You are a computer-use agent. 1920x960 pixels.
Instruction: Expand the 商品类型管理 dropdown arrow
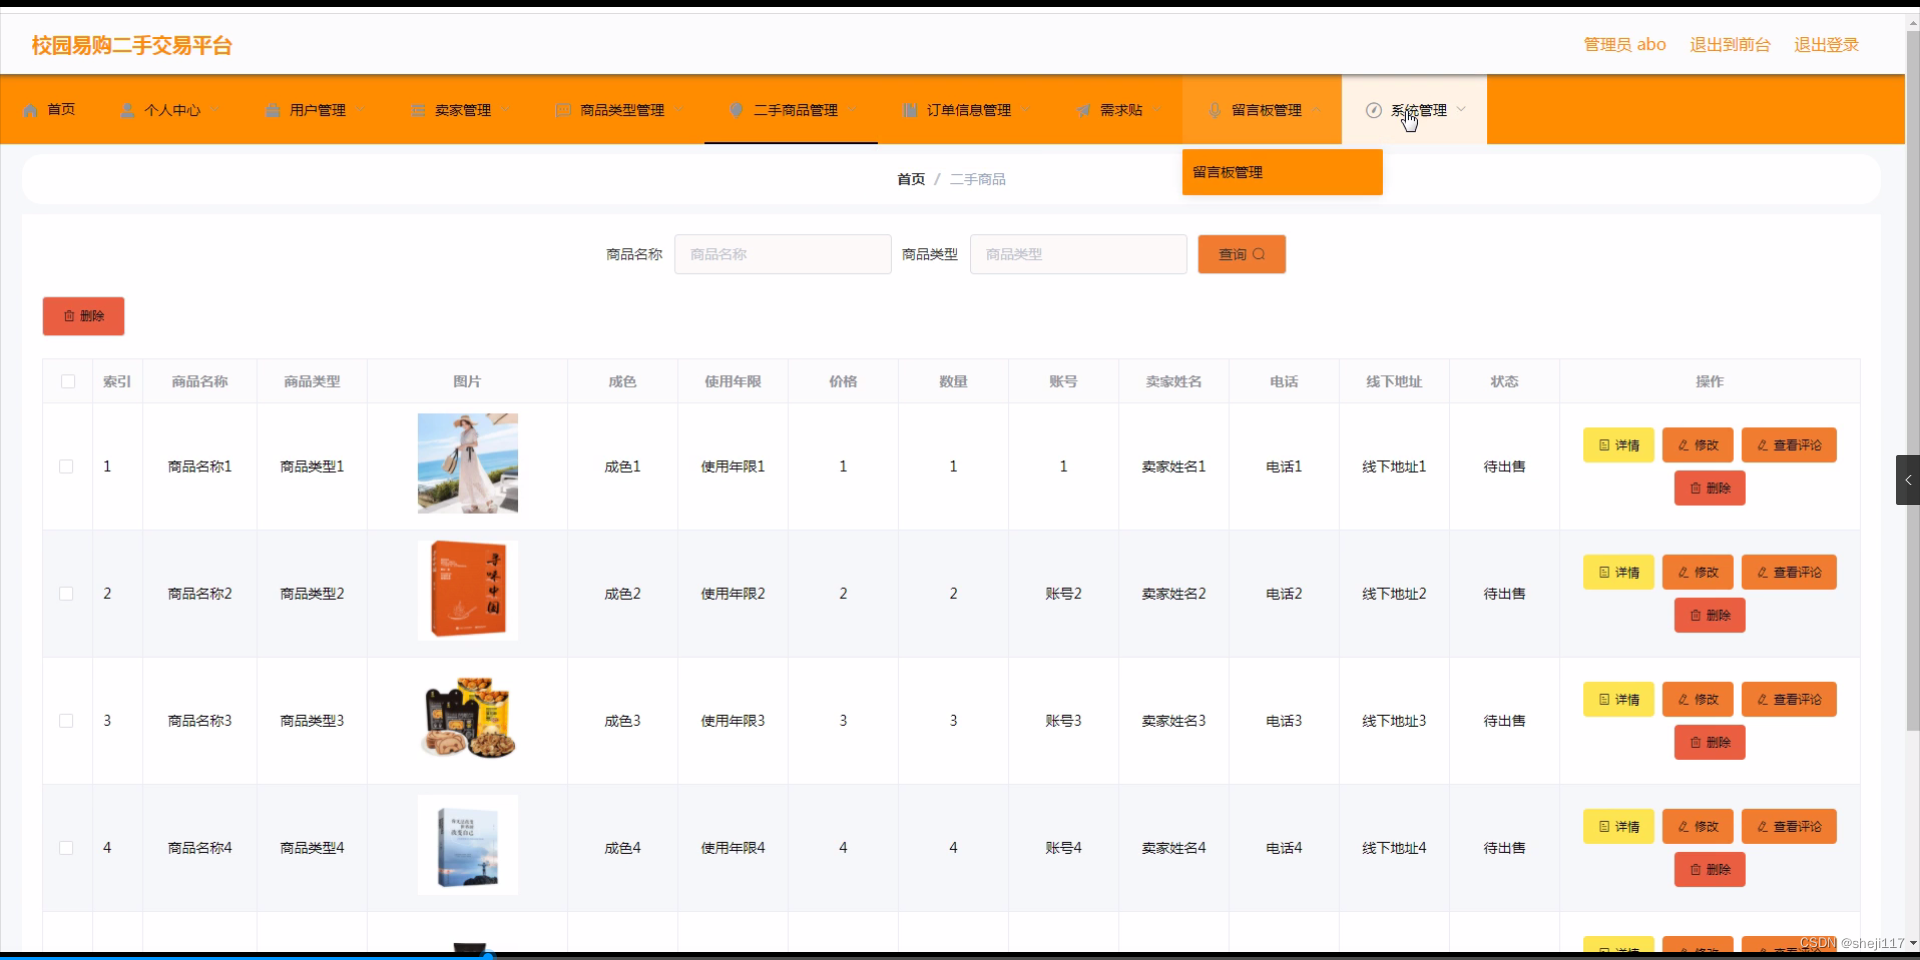coord(679,110)
